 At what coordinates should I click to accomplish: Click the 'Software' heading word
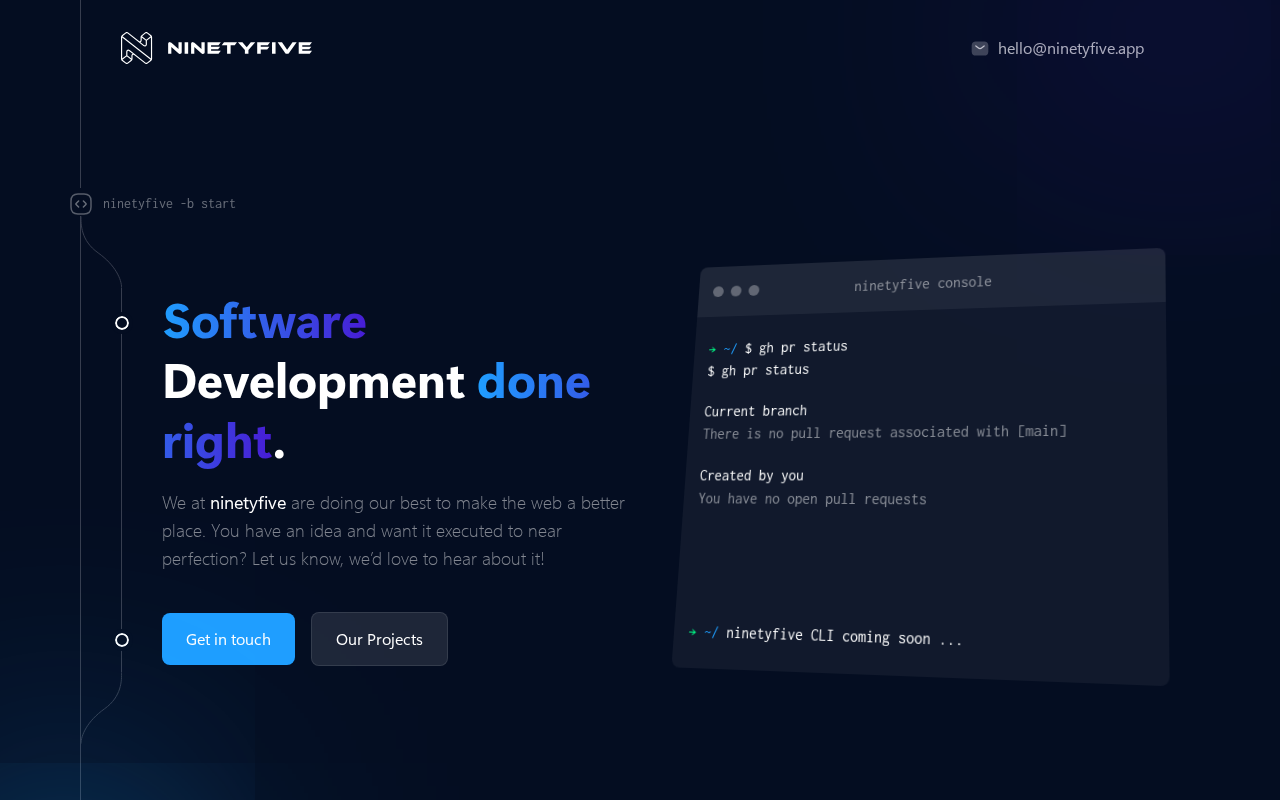tap(265, 322)
